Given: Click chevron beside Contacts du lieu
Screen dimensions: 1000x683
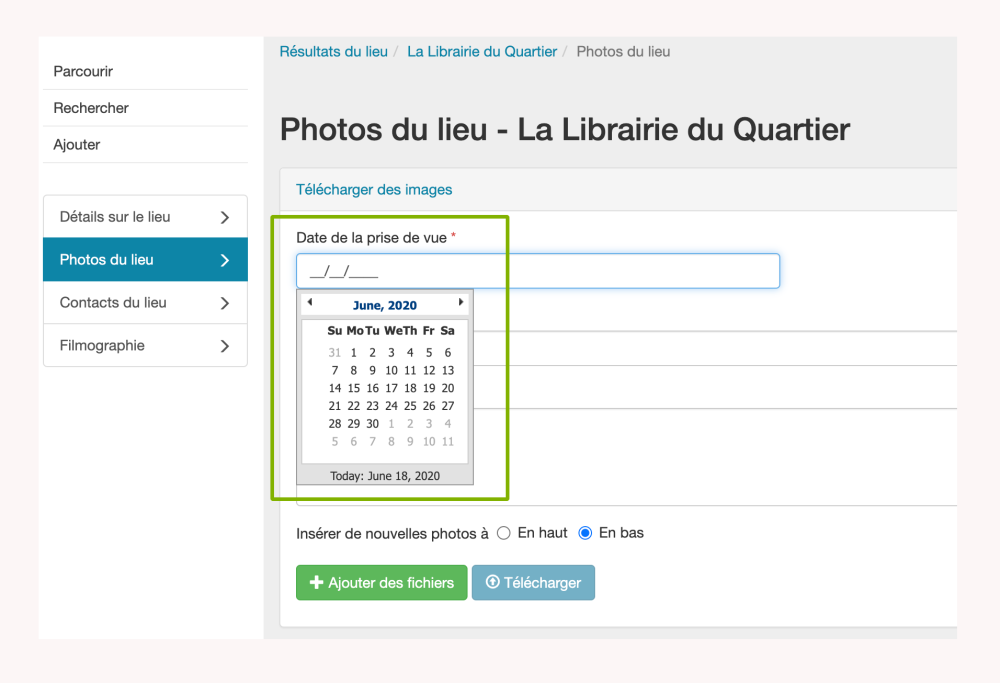Looking at the screenshot, I should click(x=225, y=303).
